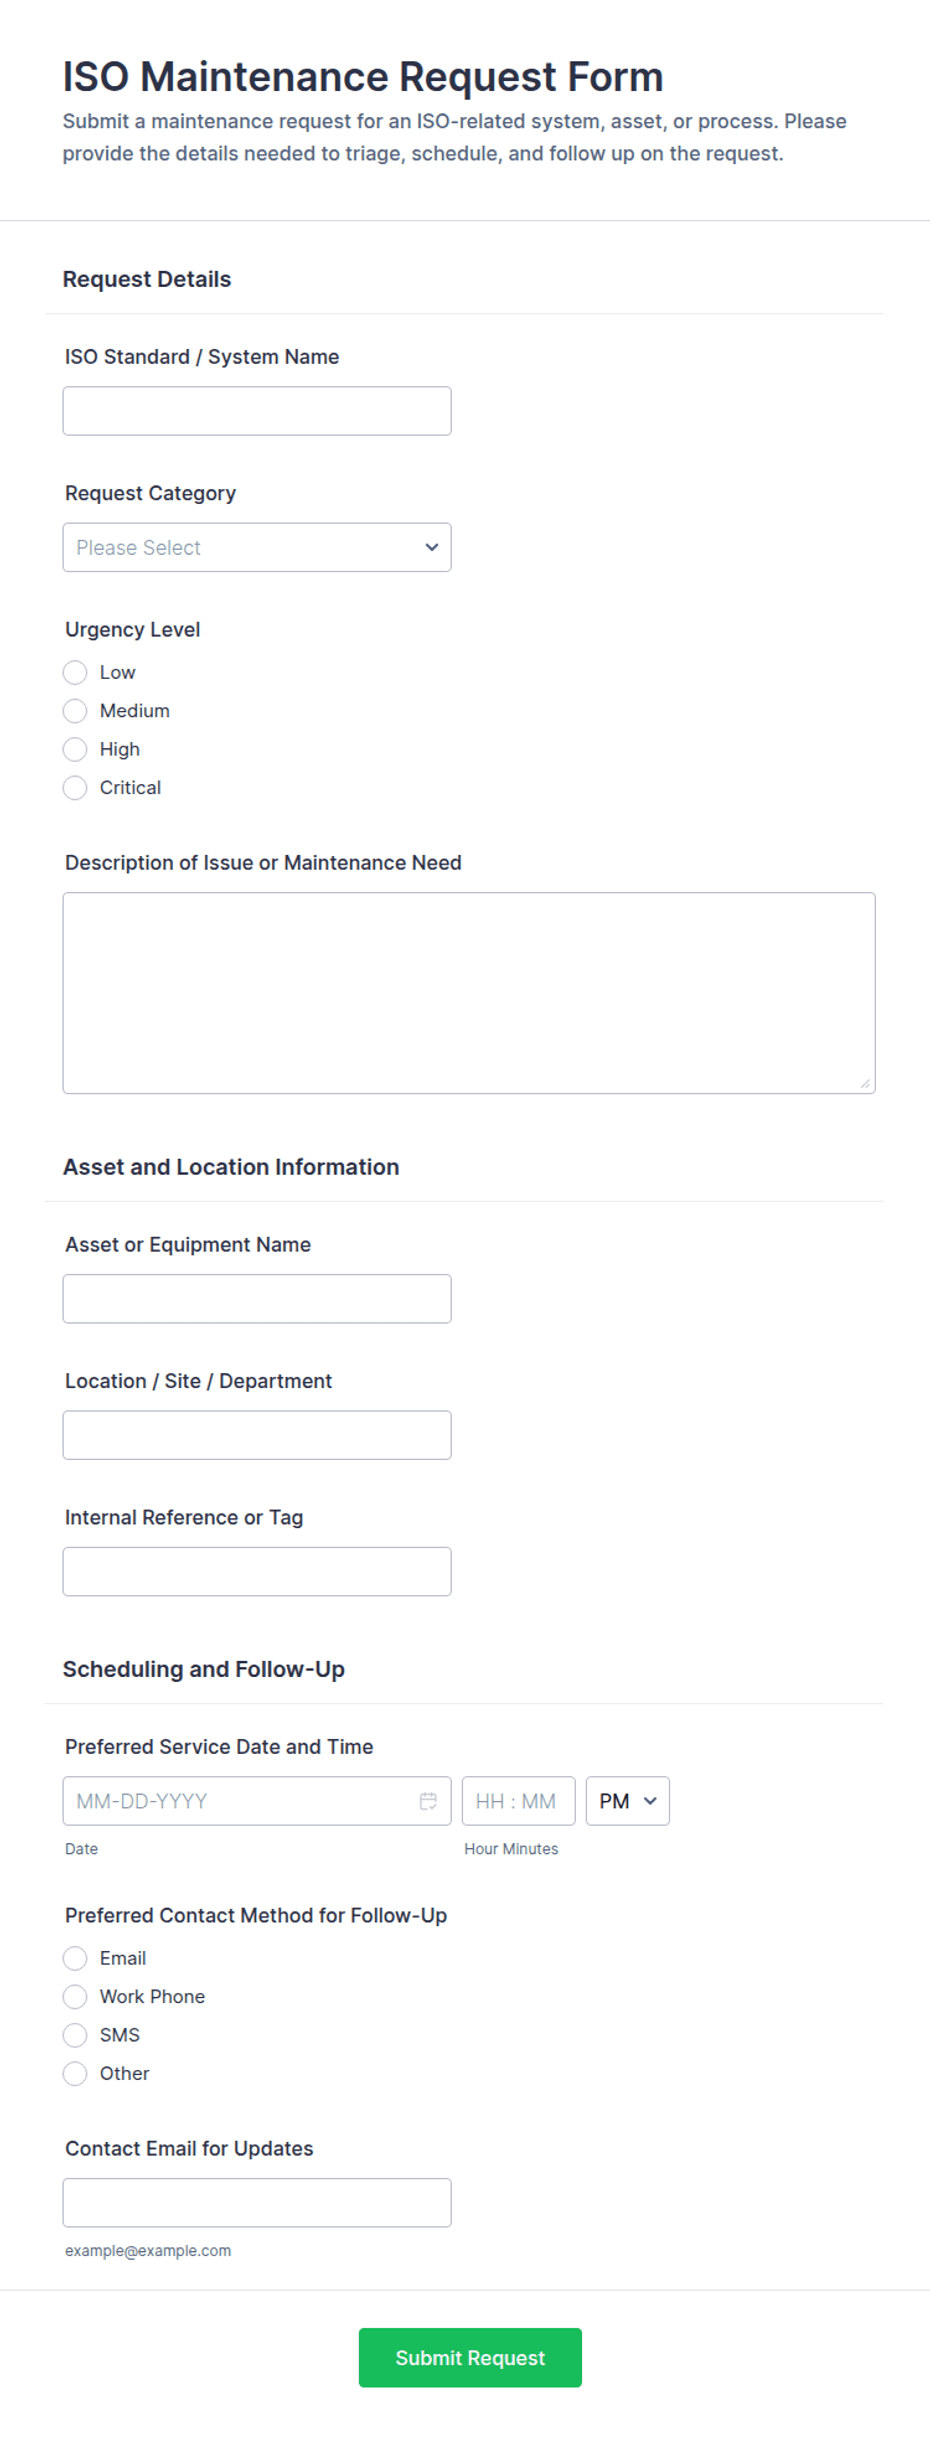This screenshot has height=2437, width=930.
Task: Click into the Description of Issue textarea
Action: (x=469, y=993)
